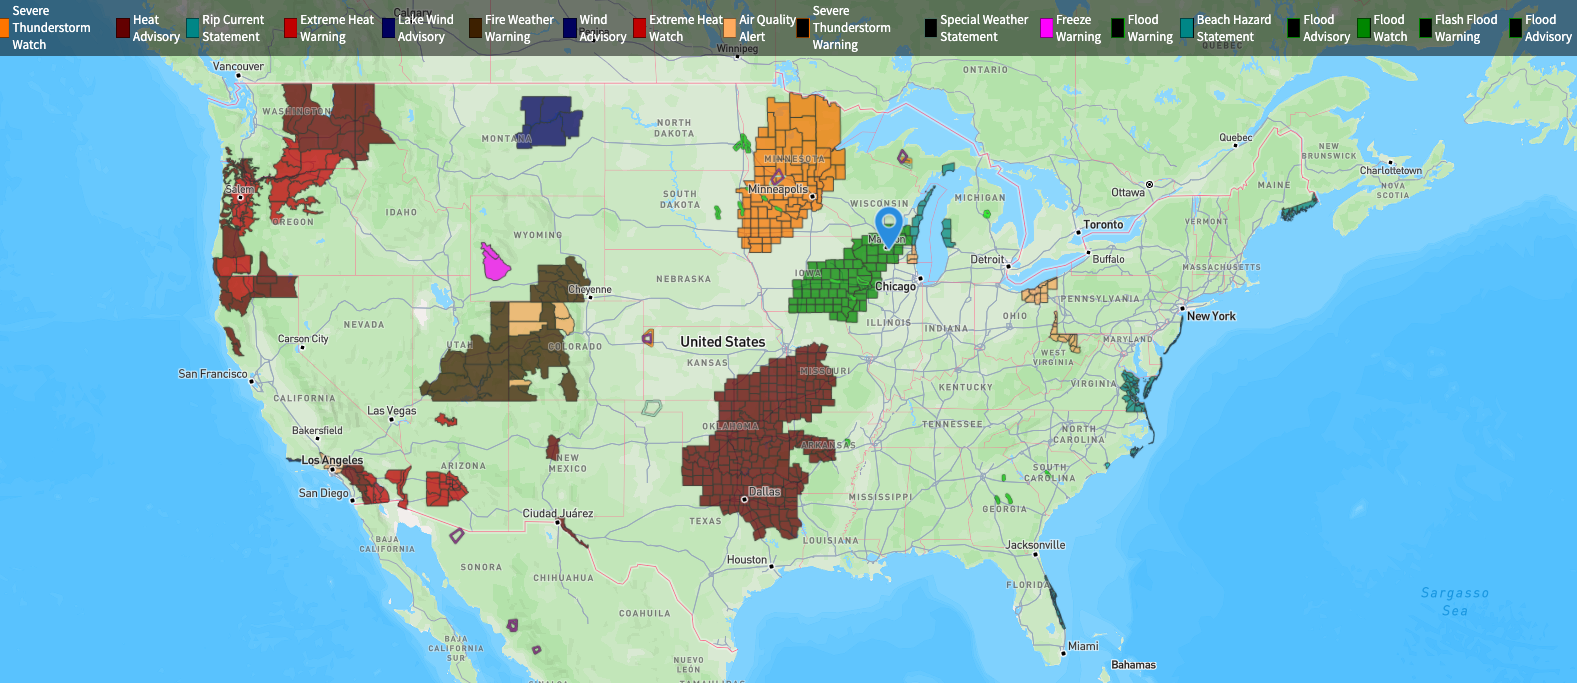Click the teal Rip Current Statement swatch

193,28
